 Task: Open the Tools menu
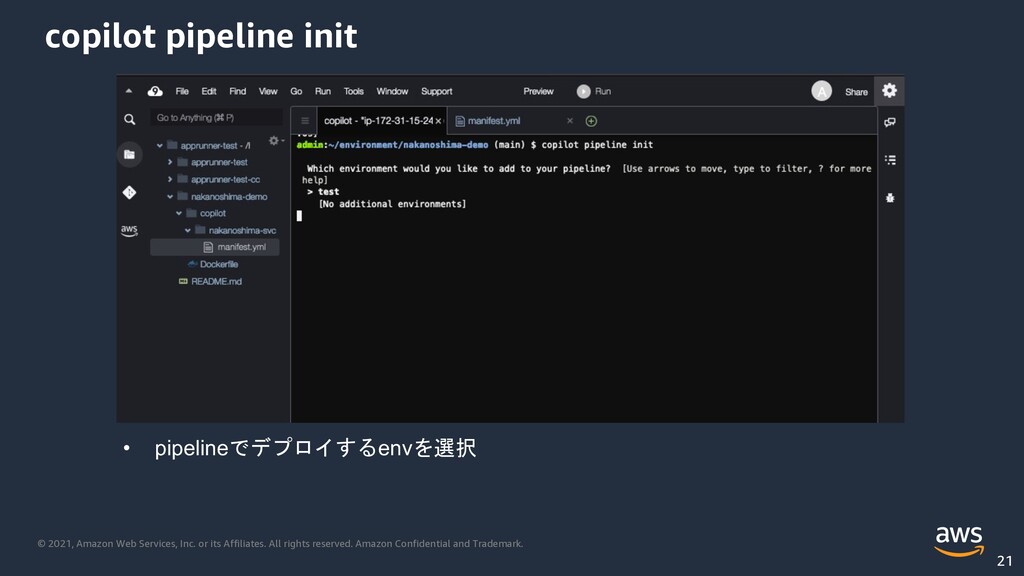[353, 91]
